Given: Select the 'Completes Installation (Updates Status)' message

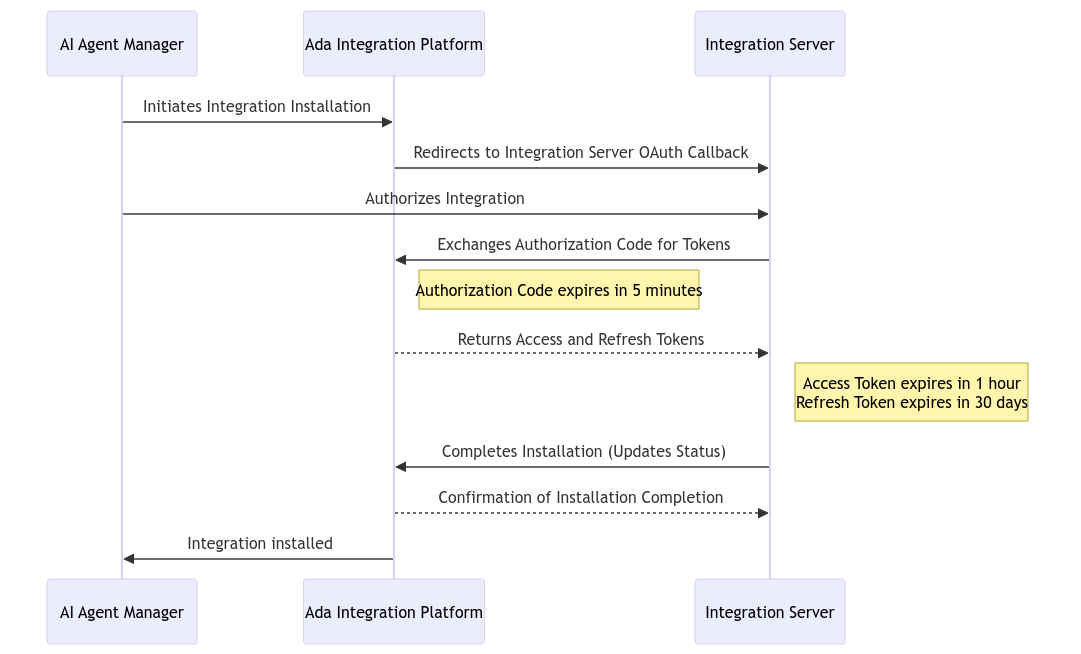Looking at the screenshot, I should tap(581, 465).
